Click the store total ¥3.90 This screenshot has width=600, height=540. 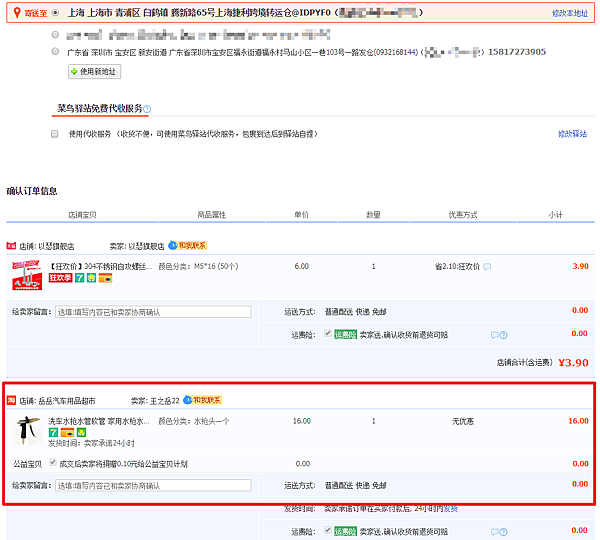[573, 362]
